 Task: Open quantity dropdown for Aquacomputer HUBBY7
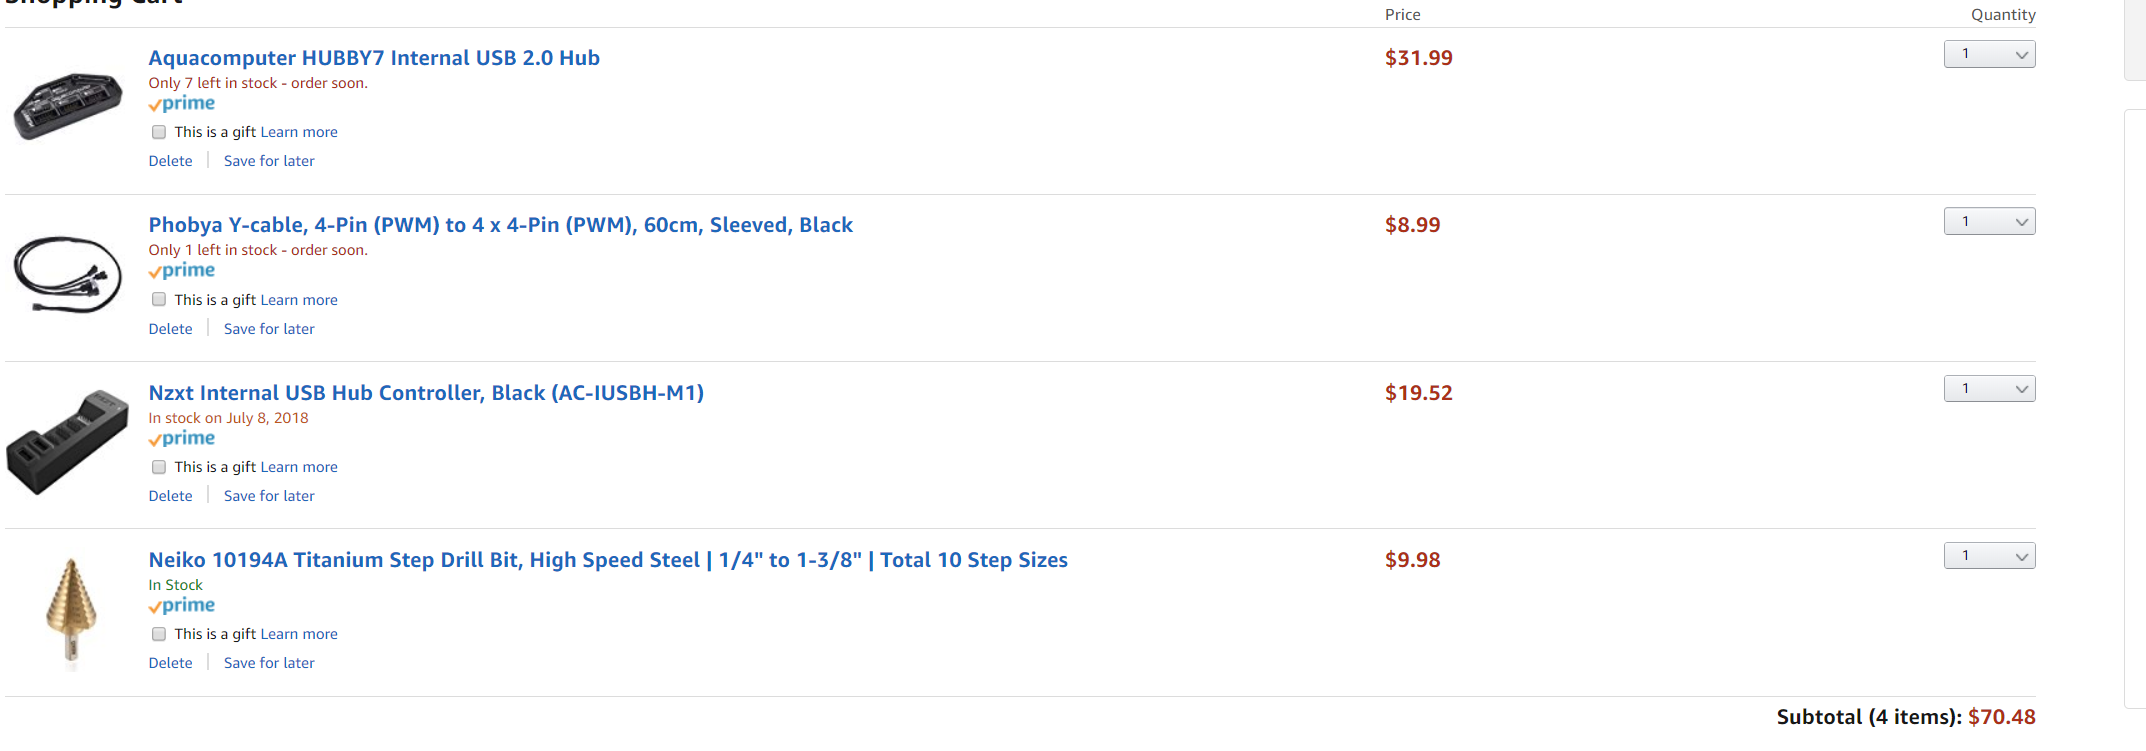1989,54
